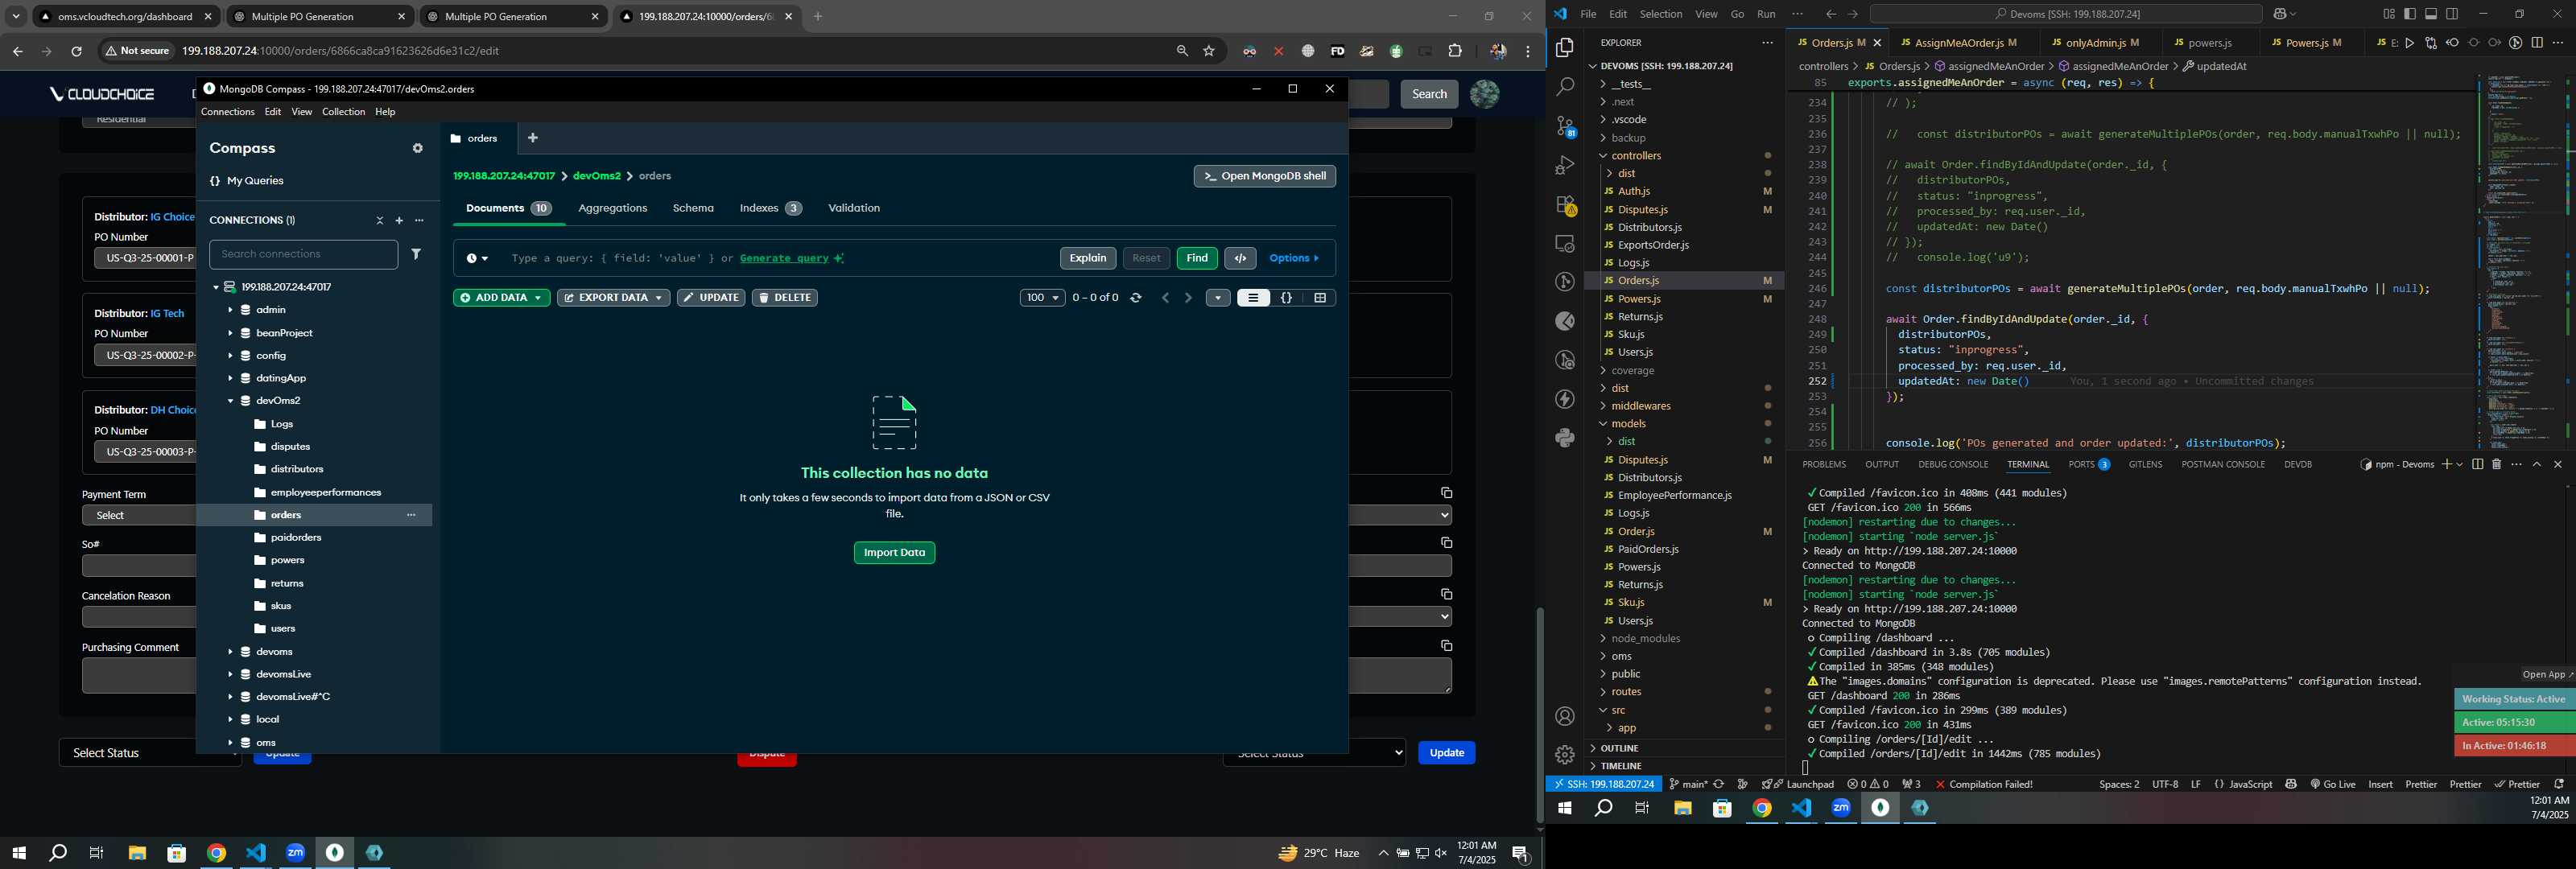The image size is (2576, 869).
Task: Collapse controllers folder in VS Code explorer
Action: pyautogui.click(x=1637, y=156)
